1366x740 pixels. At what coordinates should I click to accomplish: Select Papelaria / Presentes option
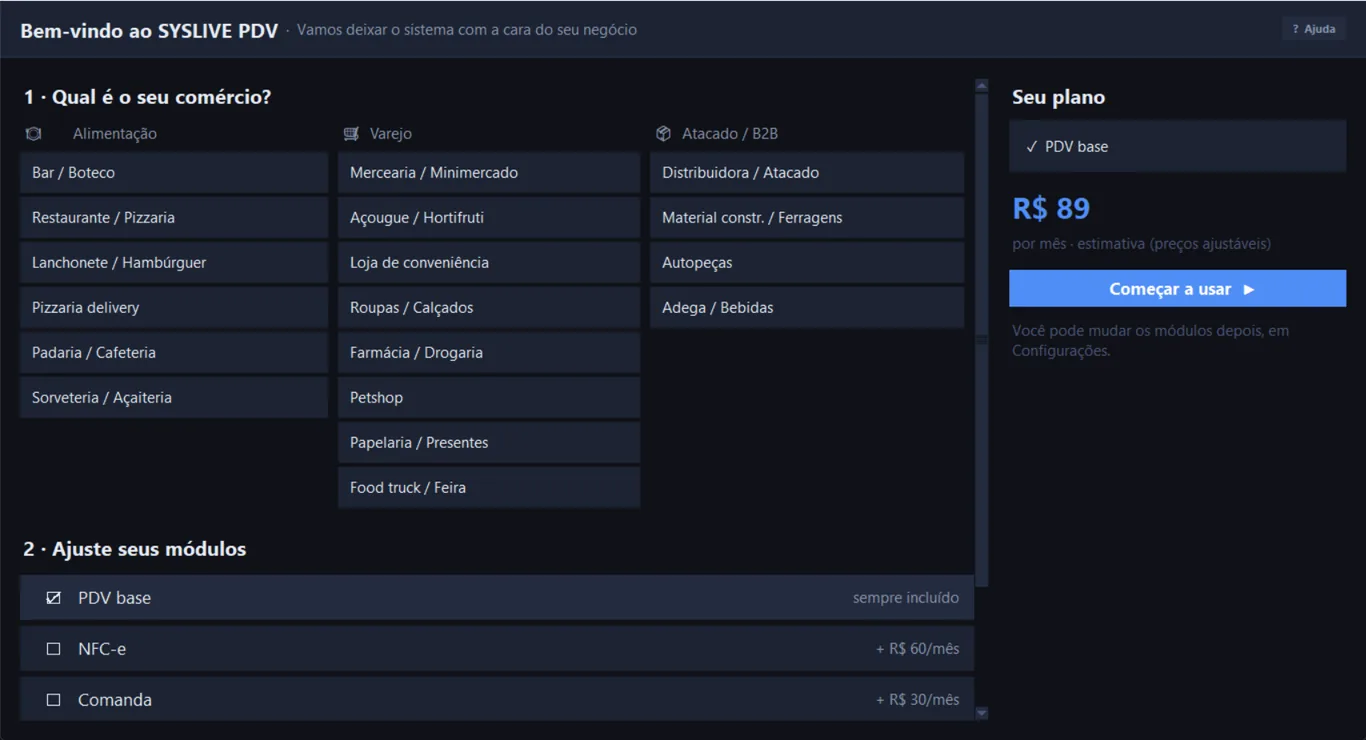(x=489, y=443)
